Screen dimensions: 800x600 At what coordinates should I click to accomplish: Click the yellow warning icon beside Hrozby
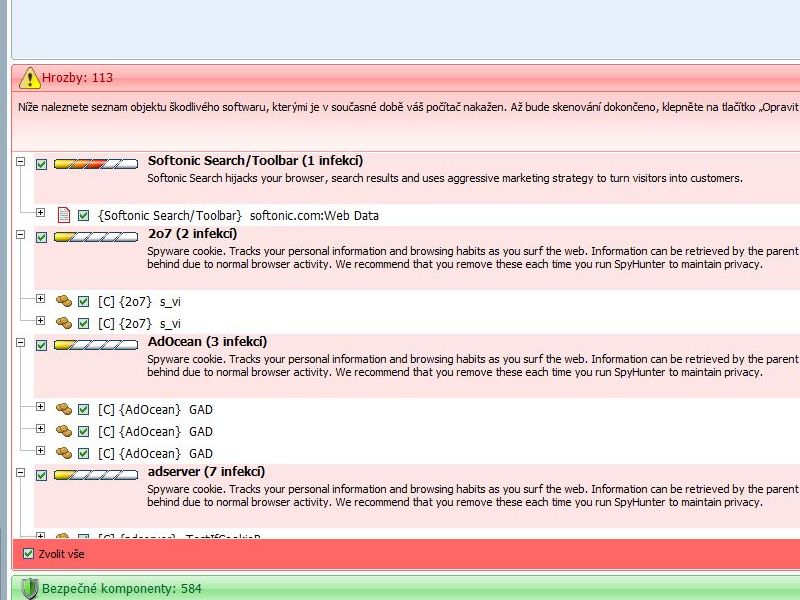(x=30, y=78)
